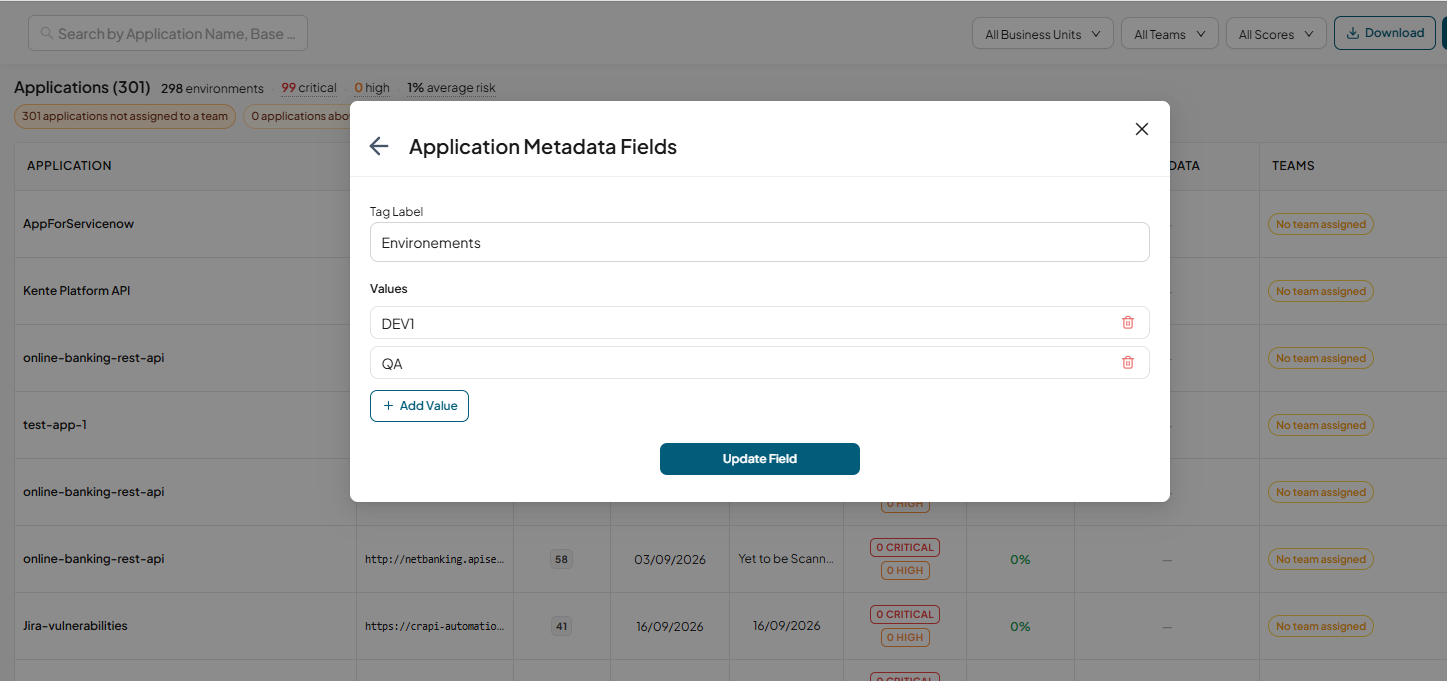Click the Download icon in the Download button

[x=1353, y=33]
